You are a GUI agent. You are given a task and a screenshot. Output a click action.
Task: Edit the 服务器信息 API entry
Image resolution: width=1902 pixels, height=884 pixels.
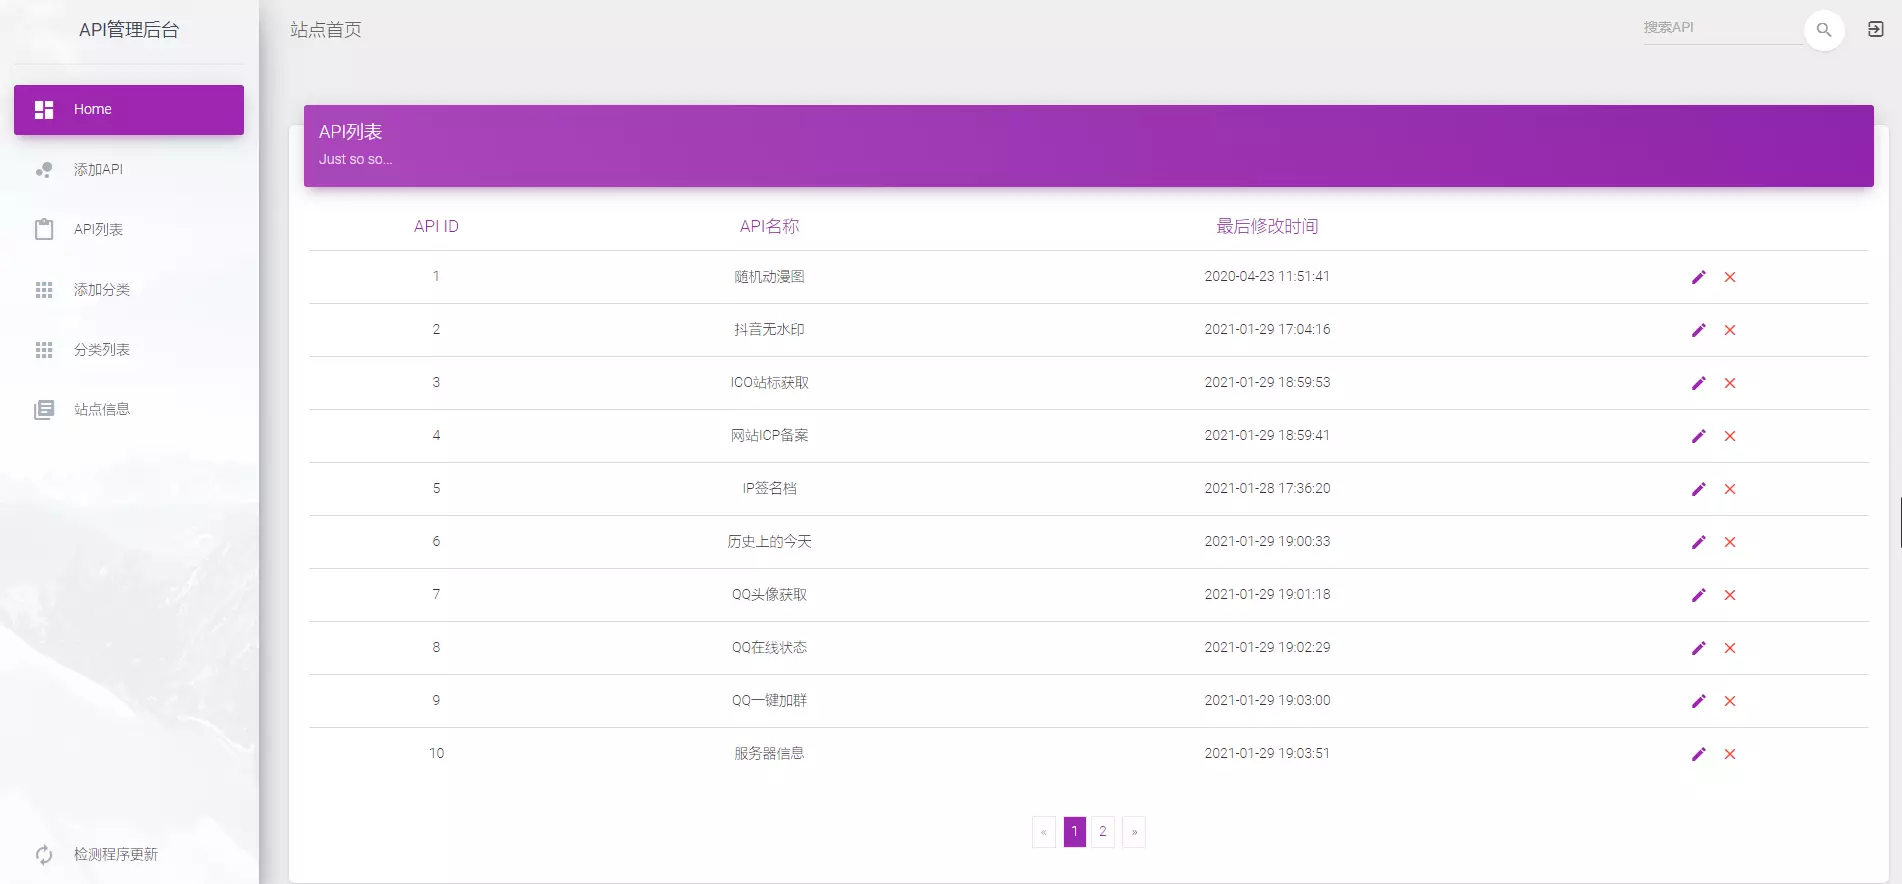pos(1698,754)
